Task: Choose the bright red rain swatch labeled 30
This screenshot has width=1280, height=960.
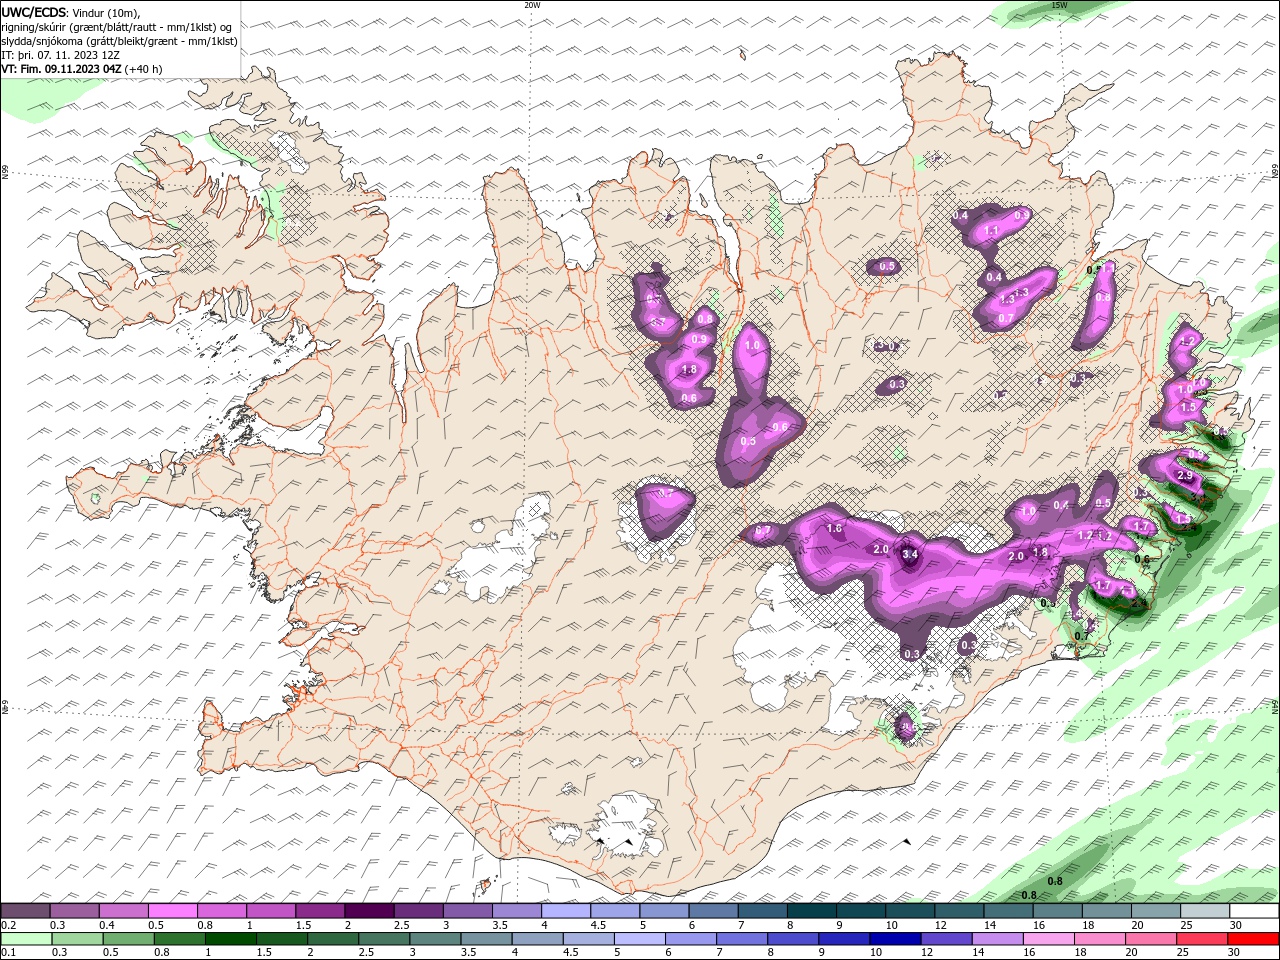Action: coord(1252,939)
